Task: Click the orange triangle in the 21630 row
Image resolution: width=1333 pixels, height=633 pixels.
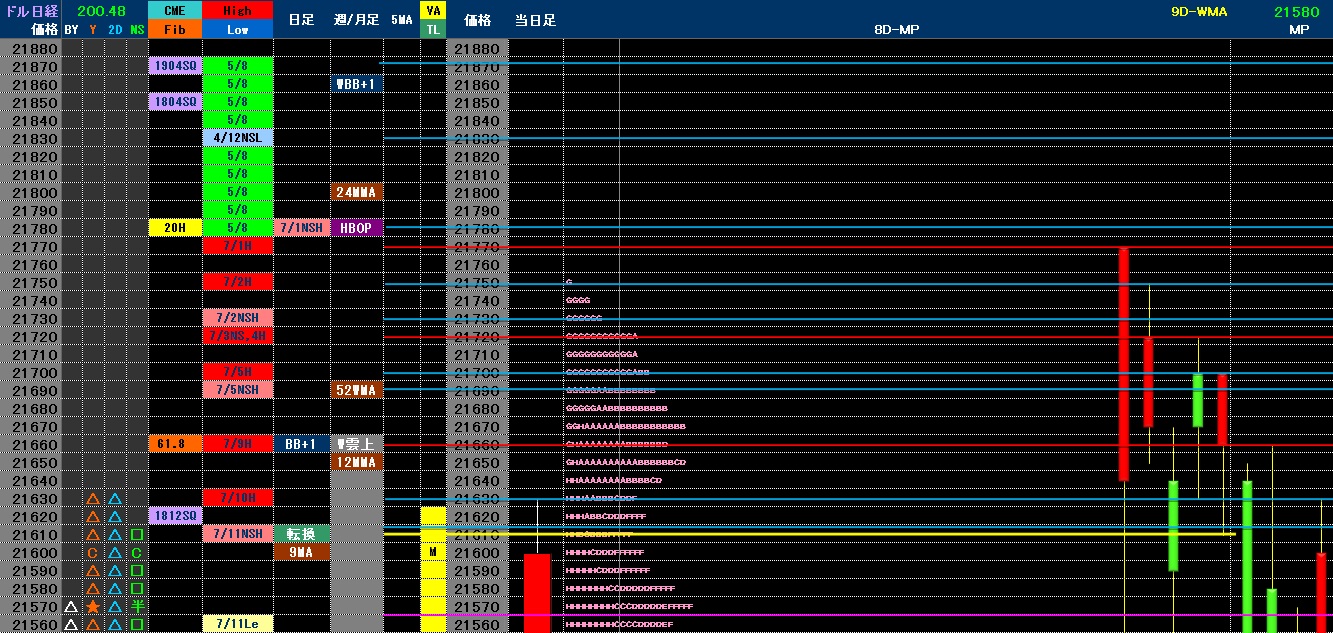Action: coord(93,499)
